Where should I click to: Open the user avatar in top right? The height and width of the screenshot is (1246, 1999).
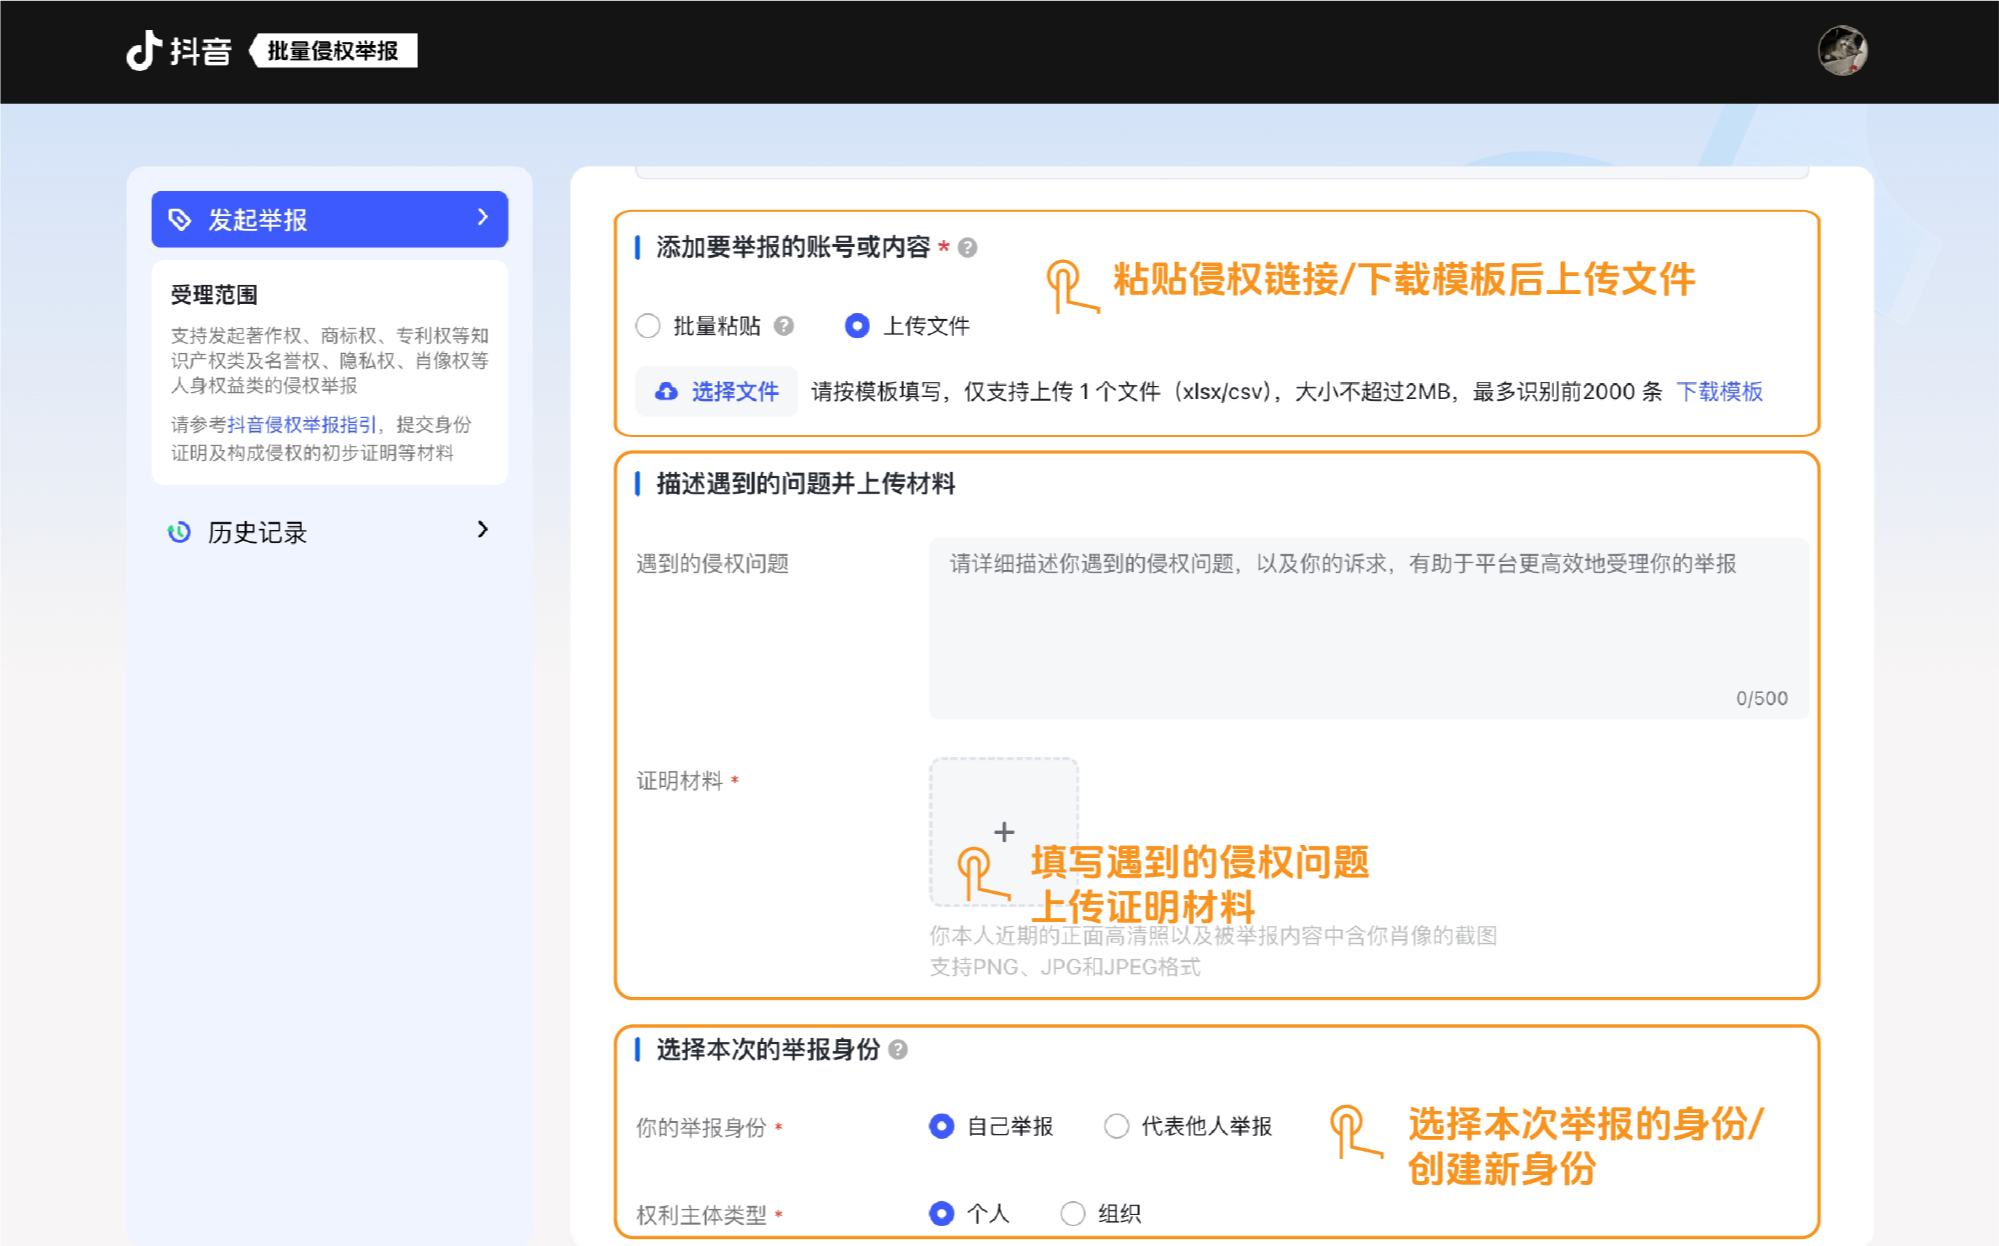coord(1842,51)
